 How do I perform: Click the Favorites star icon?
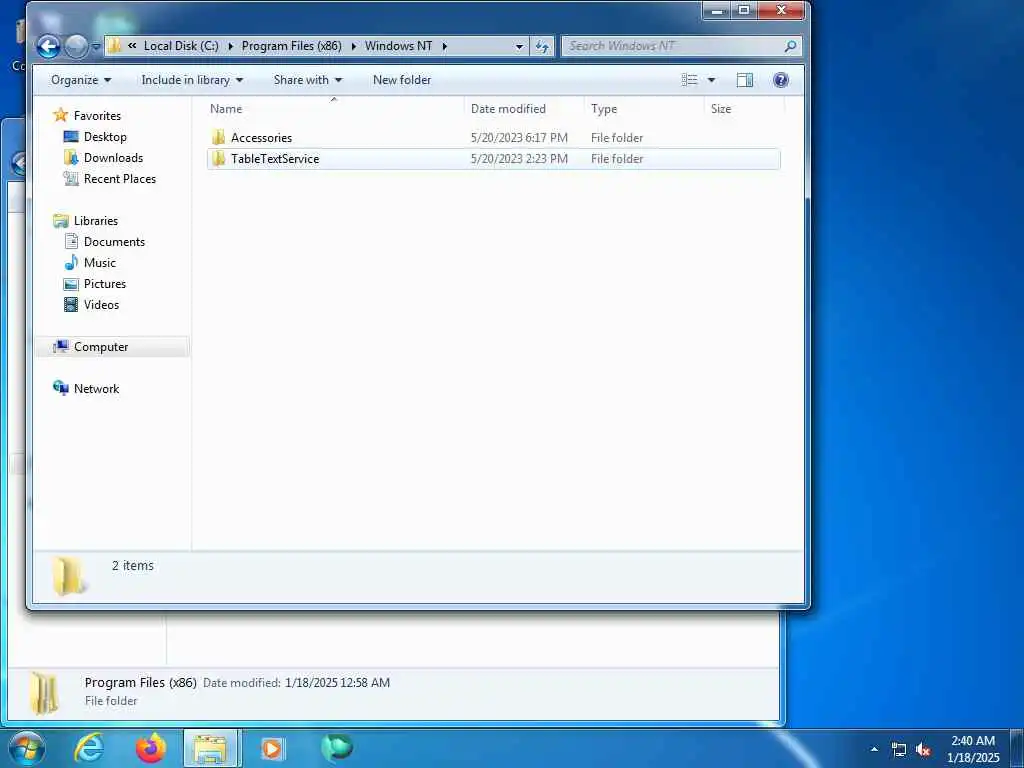[61, 115]
